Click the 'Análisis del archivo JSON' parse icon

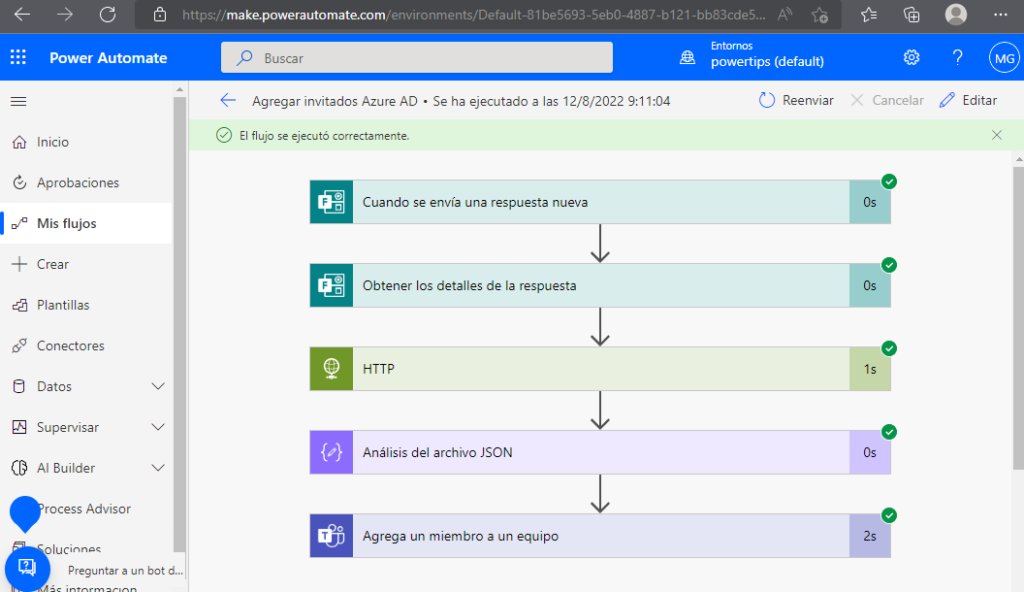pos(330,452)
